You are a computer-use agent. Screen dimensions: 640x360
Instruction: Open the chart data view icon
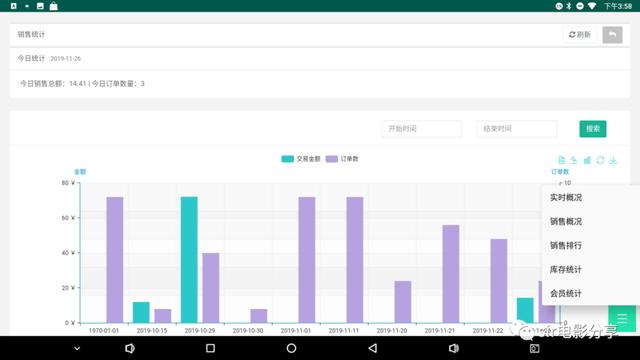click(x=561, y=160)
